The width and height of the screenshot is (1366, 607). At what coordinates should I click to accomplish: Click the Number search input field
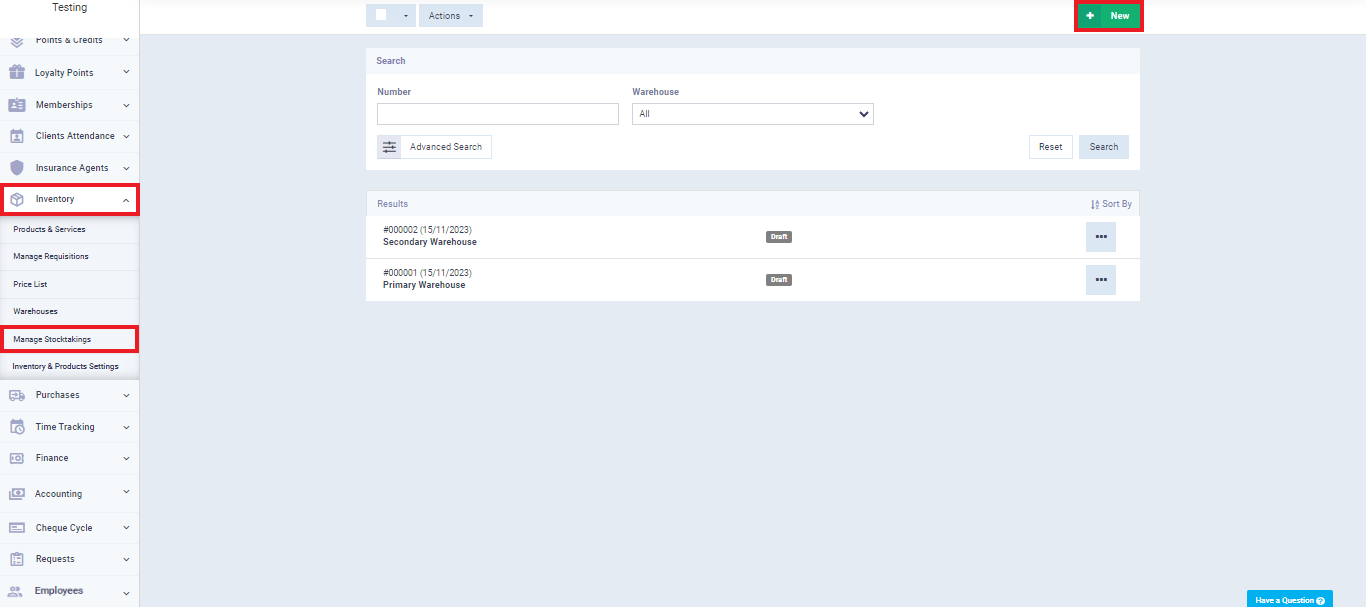point(497,114)
